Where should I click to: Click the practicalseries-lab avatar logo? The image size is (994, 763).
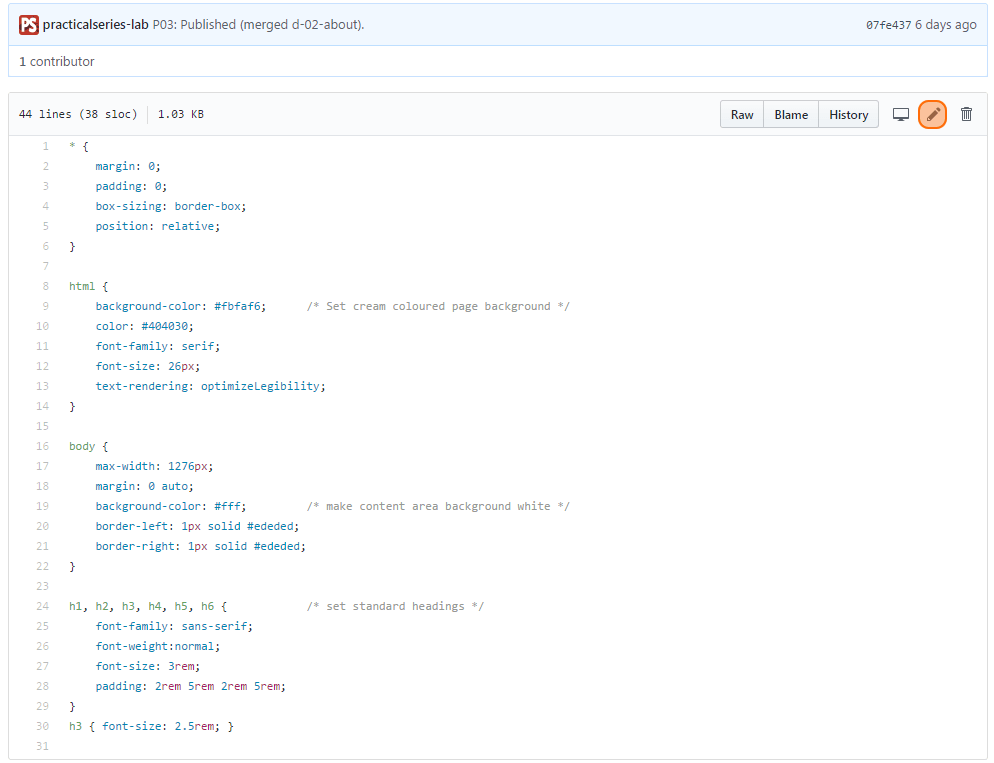pos(29,25)
